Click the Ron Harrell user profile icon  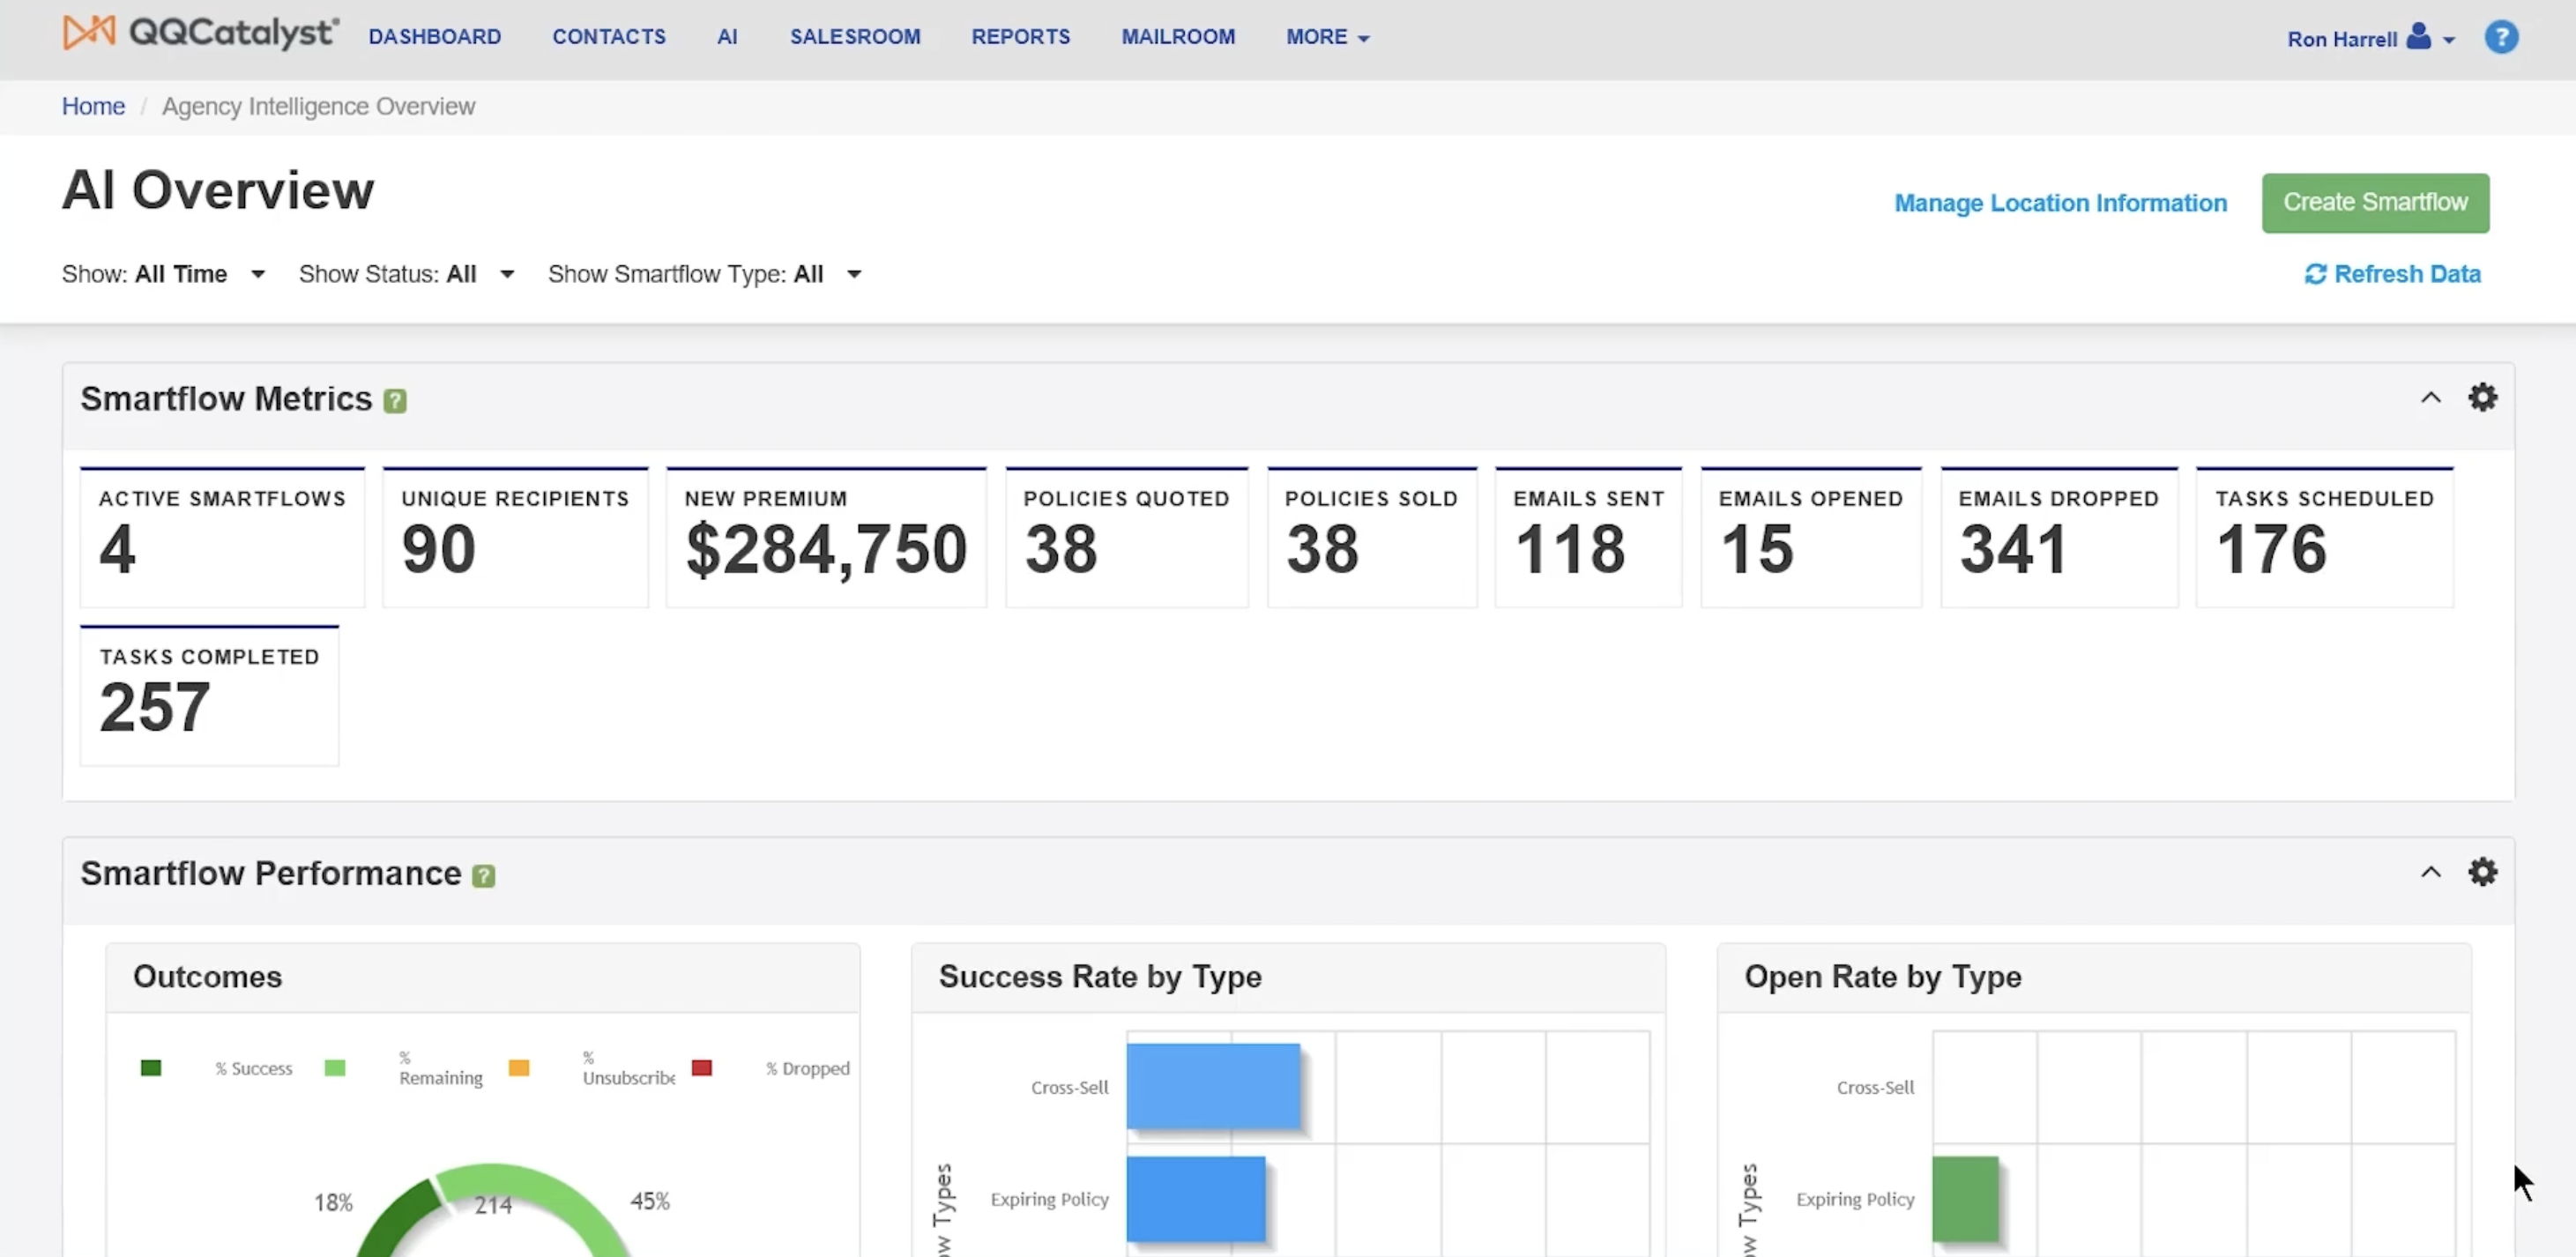pyautogui.click(x=2418, y=37)
